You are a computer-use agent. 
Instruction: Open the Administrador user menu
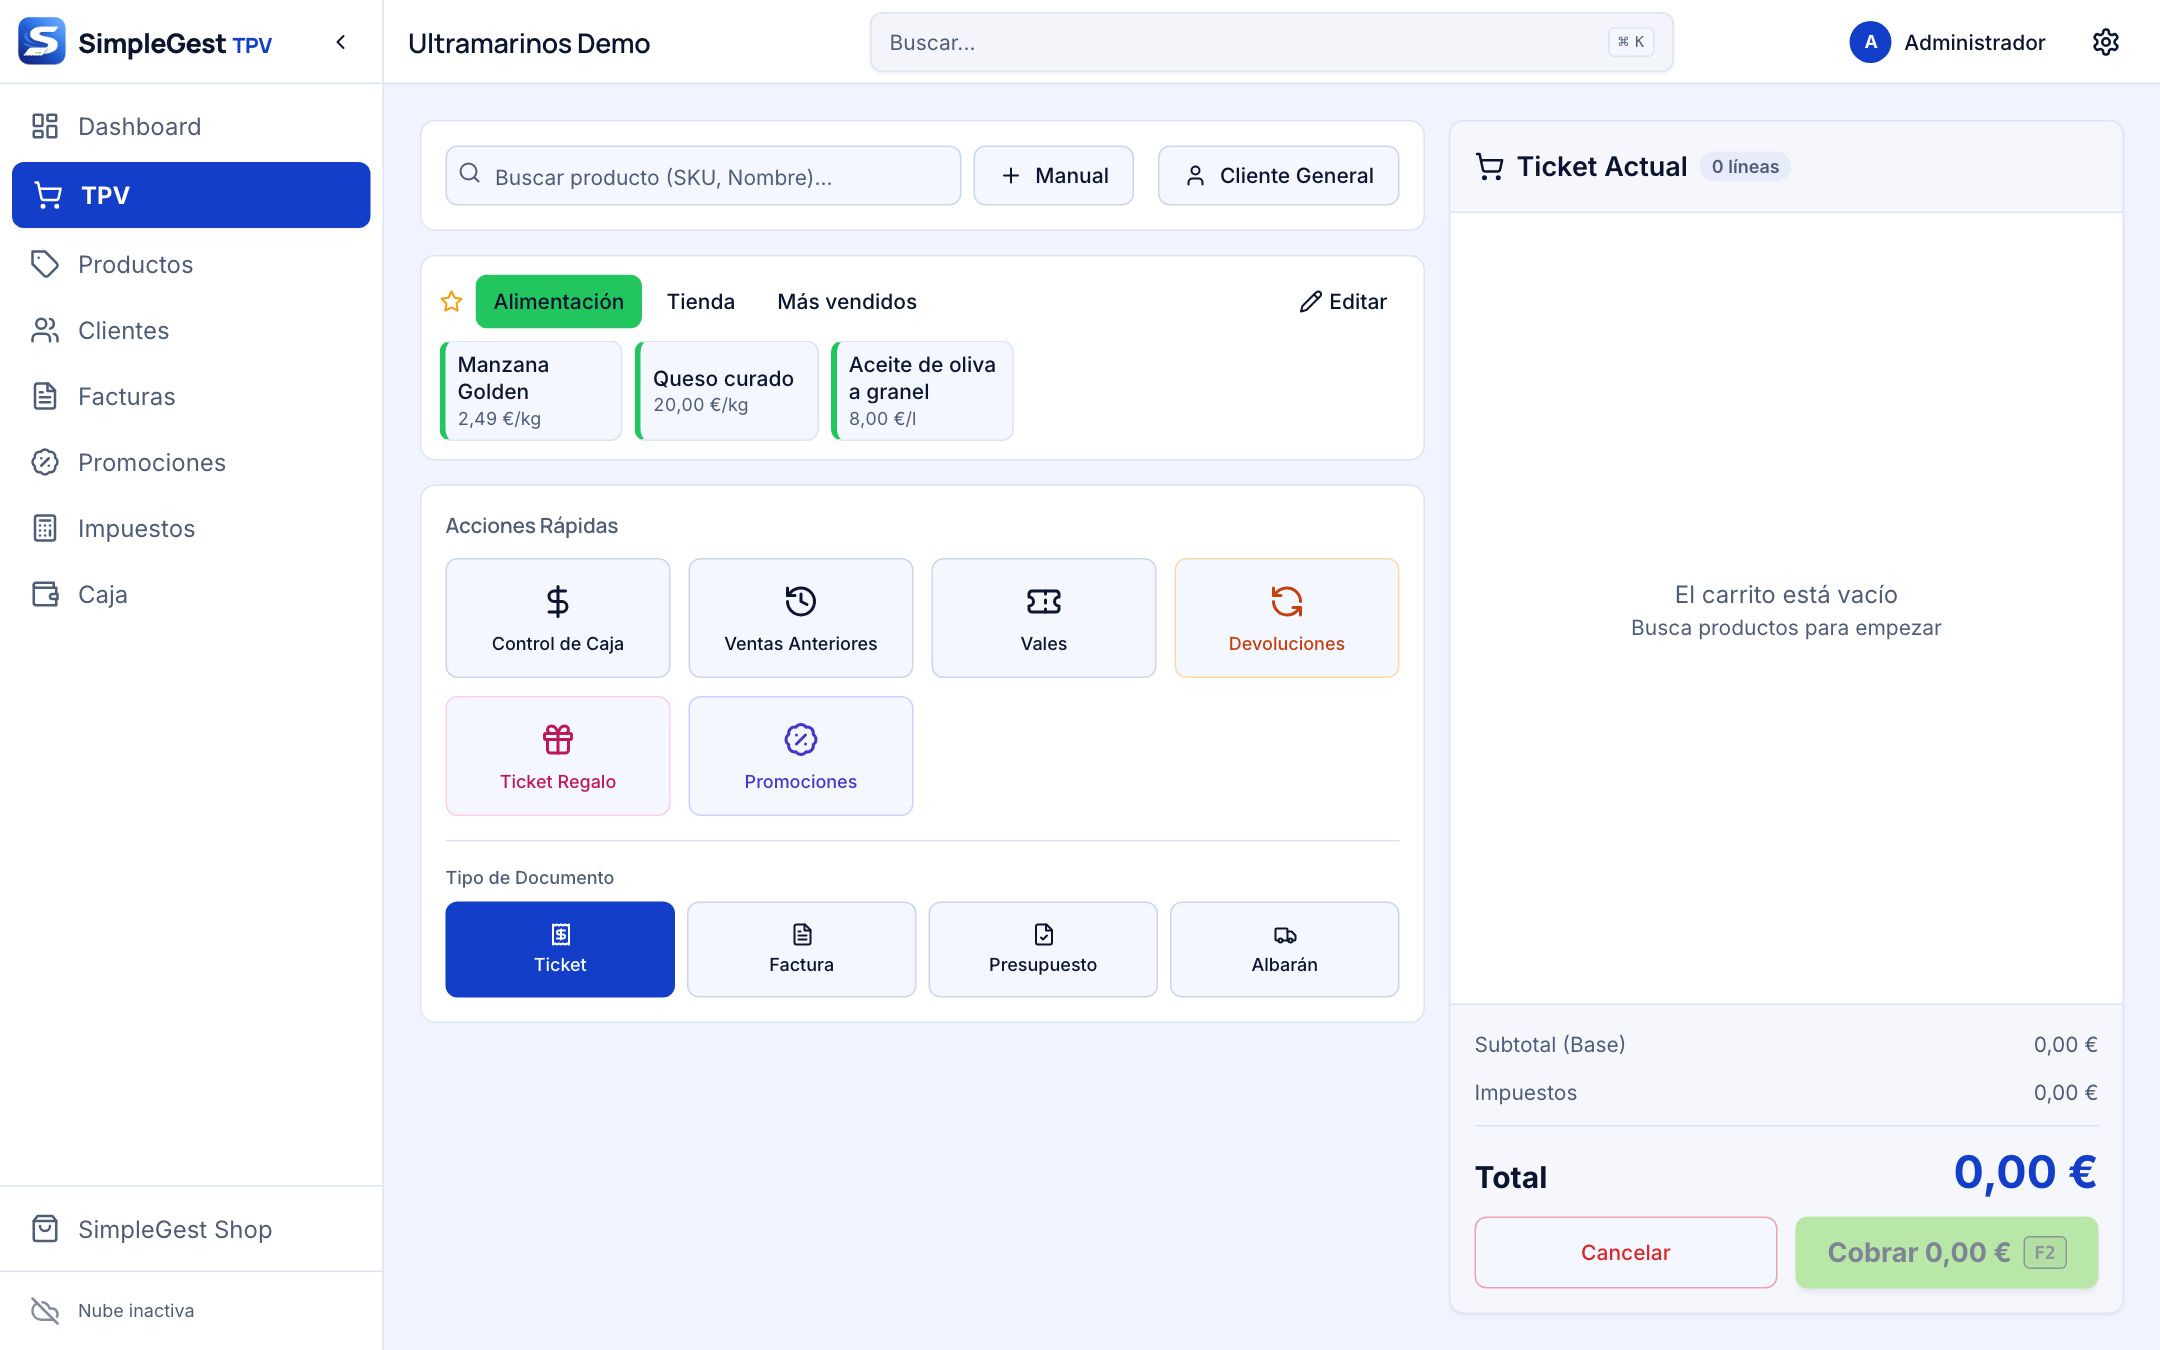click(x=1947, y=42)
